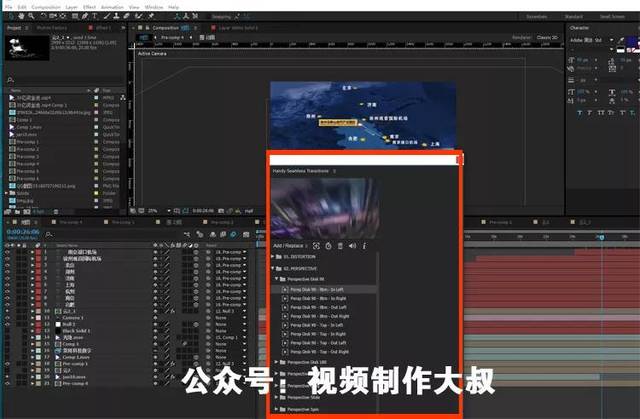
Task: Select the Zoom magnifier tool
Action: [x=31, y=16]
